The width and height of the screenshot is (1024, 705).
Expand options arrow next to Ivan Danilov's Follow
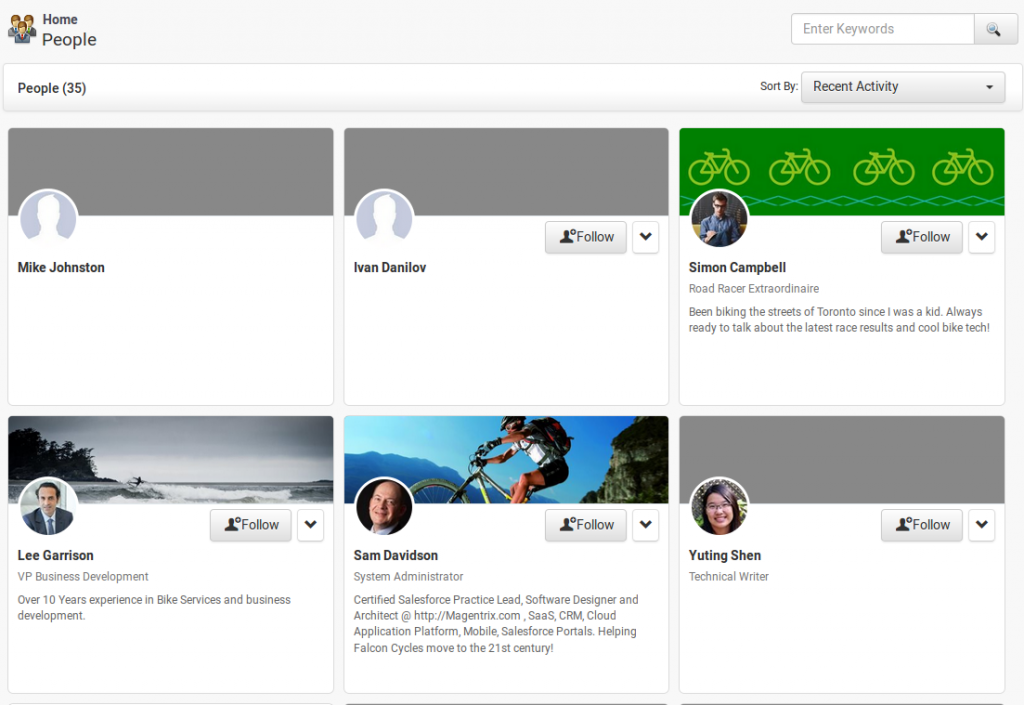tap(646, 237)
